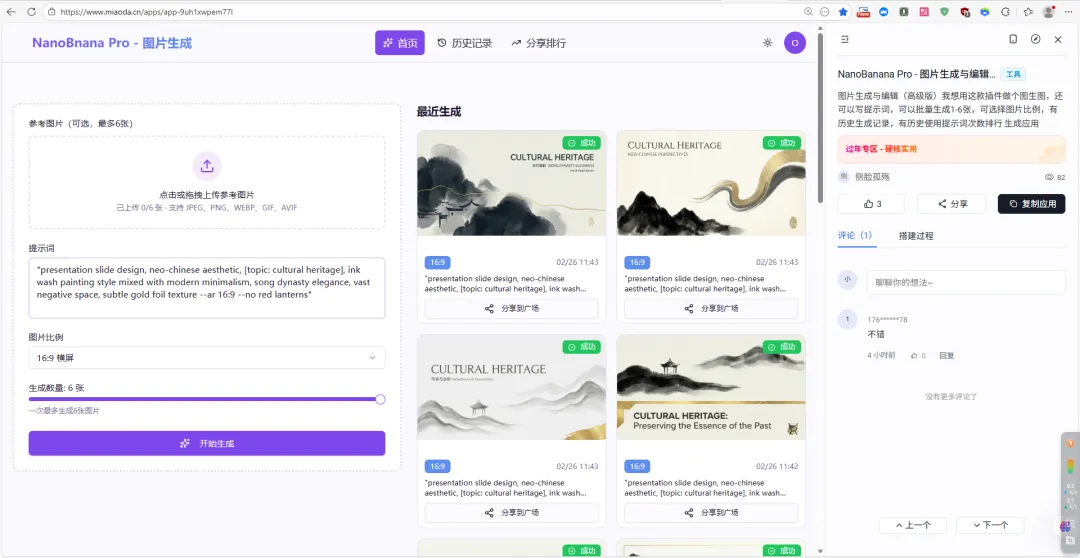Image resolution: width=1080 pixels, height=558 pixels.
Task: Open gold brushstroke Cultural Heritage thumbnail
Action: (x=711, y=183)
